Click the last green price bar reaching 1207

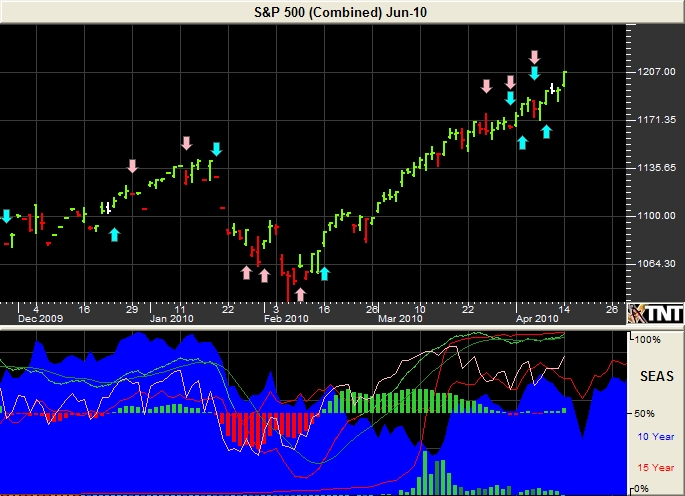(x=564, y=79)
